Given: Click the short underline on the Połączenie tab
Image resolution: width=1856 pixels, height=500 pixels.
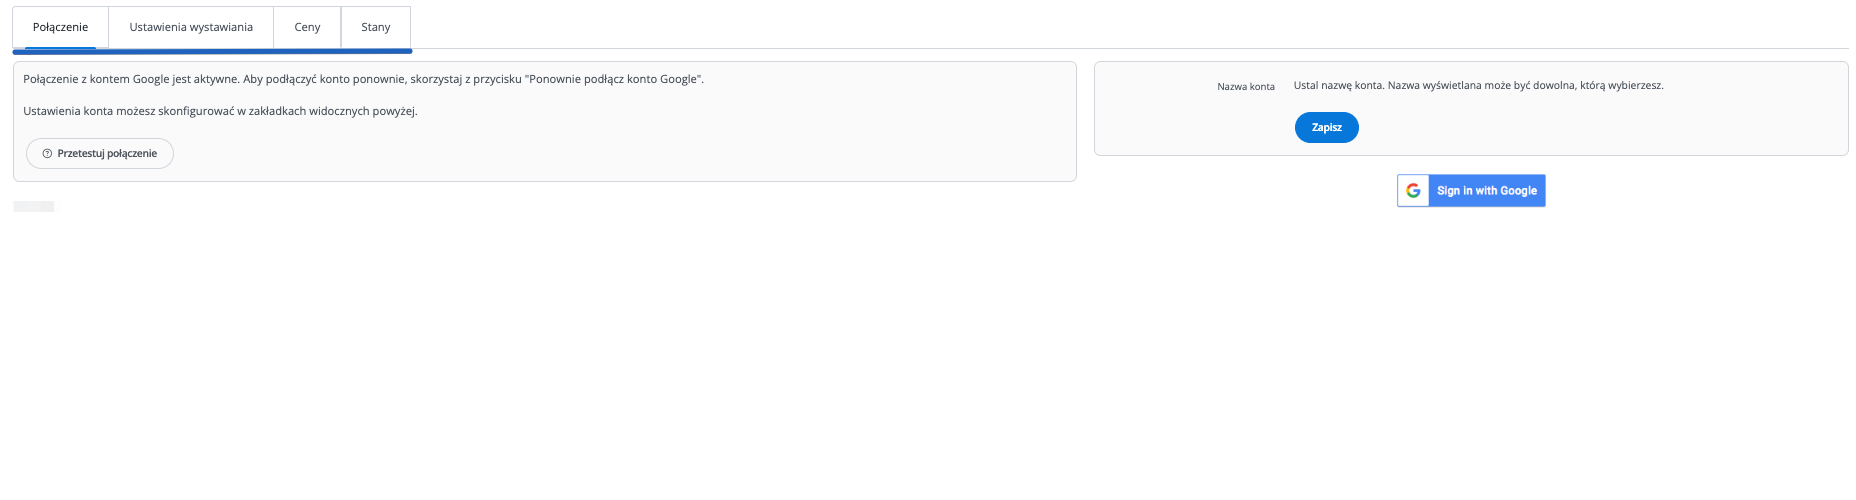Looking at the screenshot, I should point(60,47).
